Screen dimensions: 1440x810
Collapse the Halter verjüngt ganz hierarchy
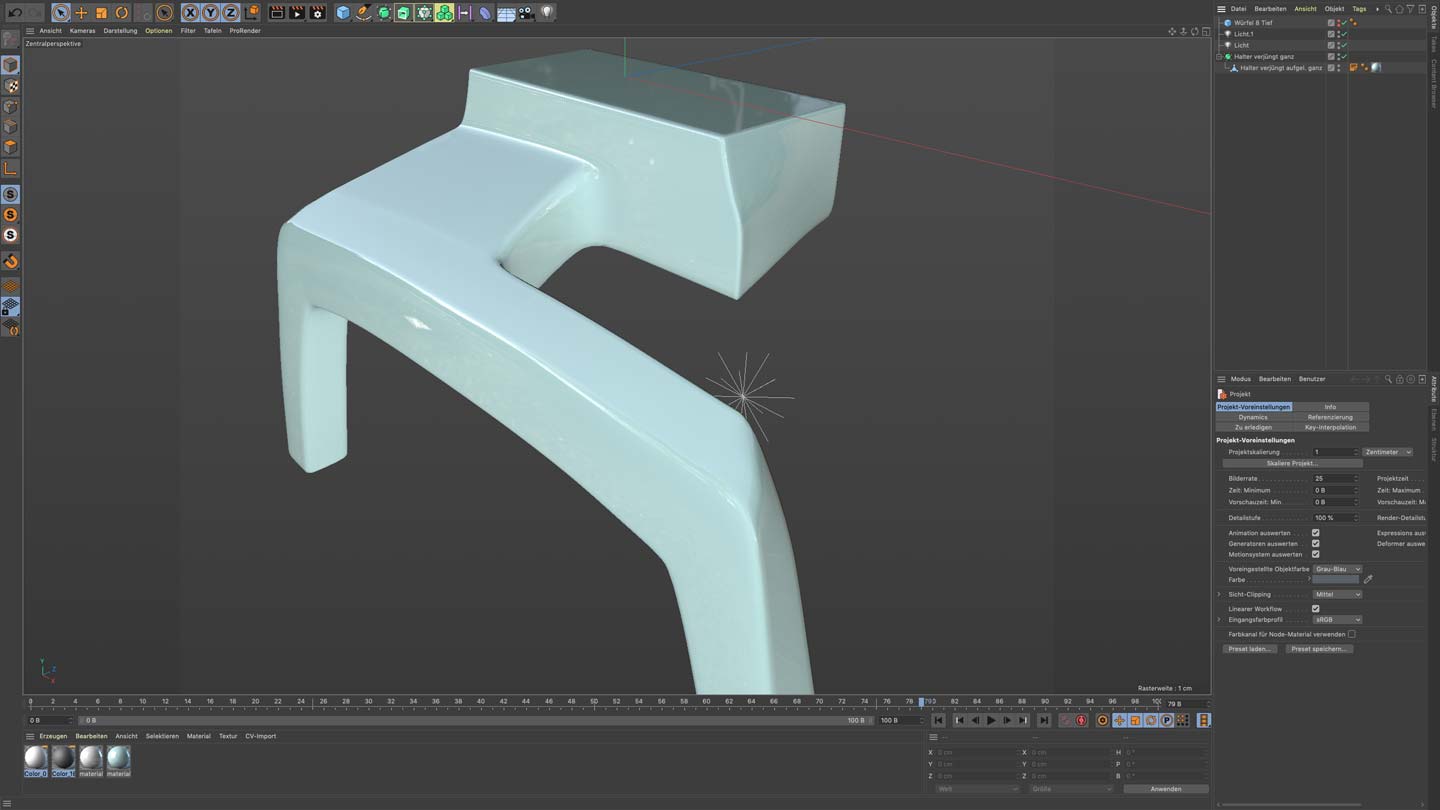pyautogui.click(x=1220, y=57)
